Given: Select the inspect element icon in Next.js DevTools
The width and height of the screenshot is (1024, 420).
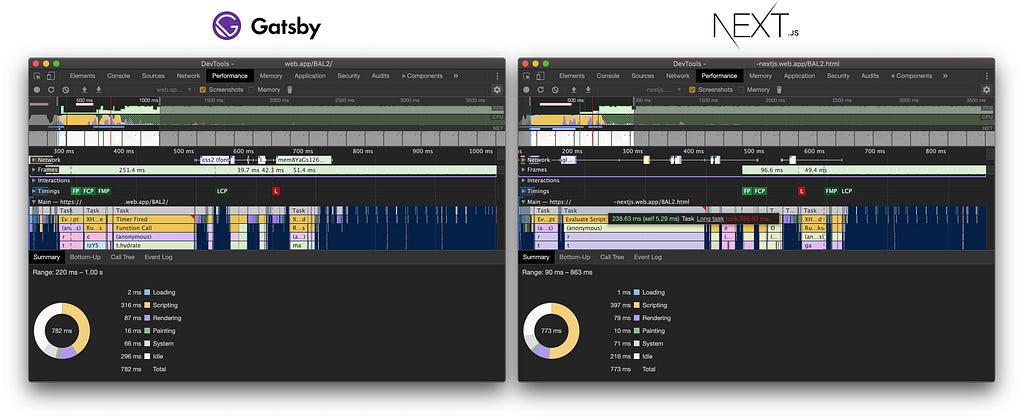Looking at the screenshot, I should [x=526, y=76].
